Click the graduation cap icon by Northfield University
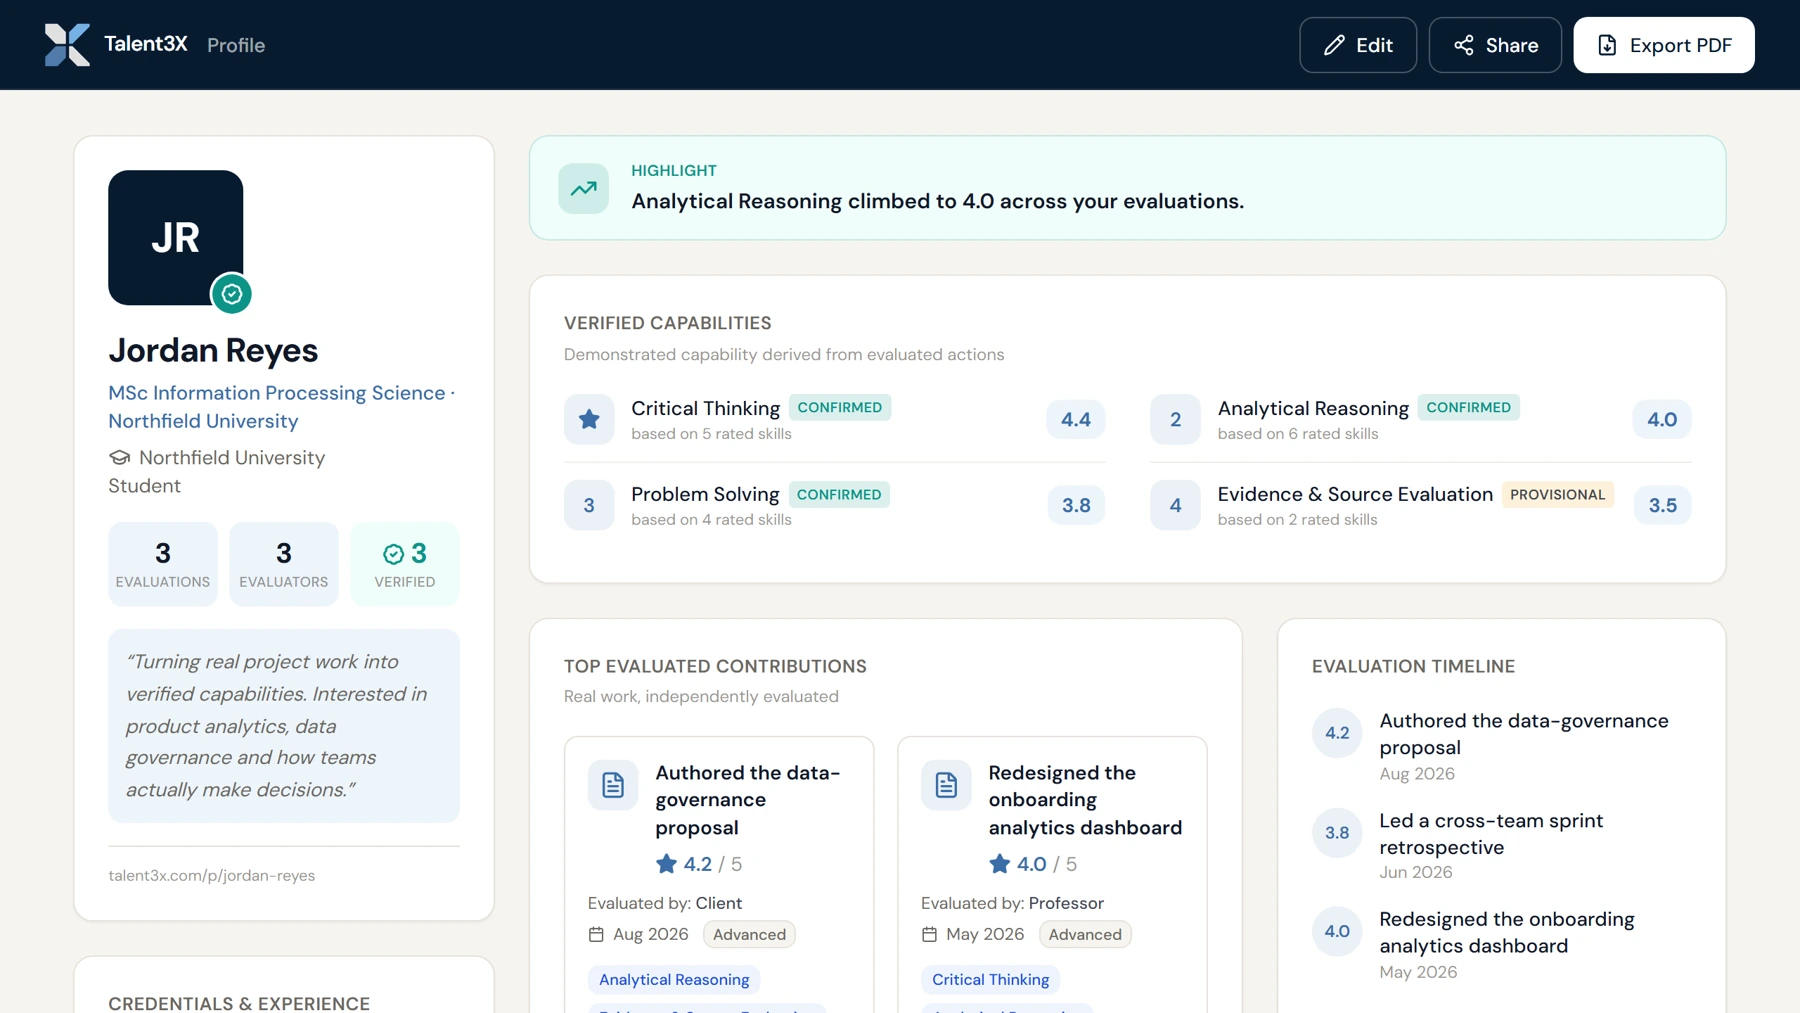Viewport: 1800px width, 1013px height. tap(120, 458)
